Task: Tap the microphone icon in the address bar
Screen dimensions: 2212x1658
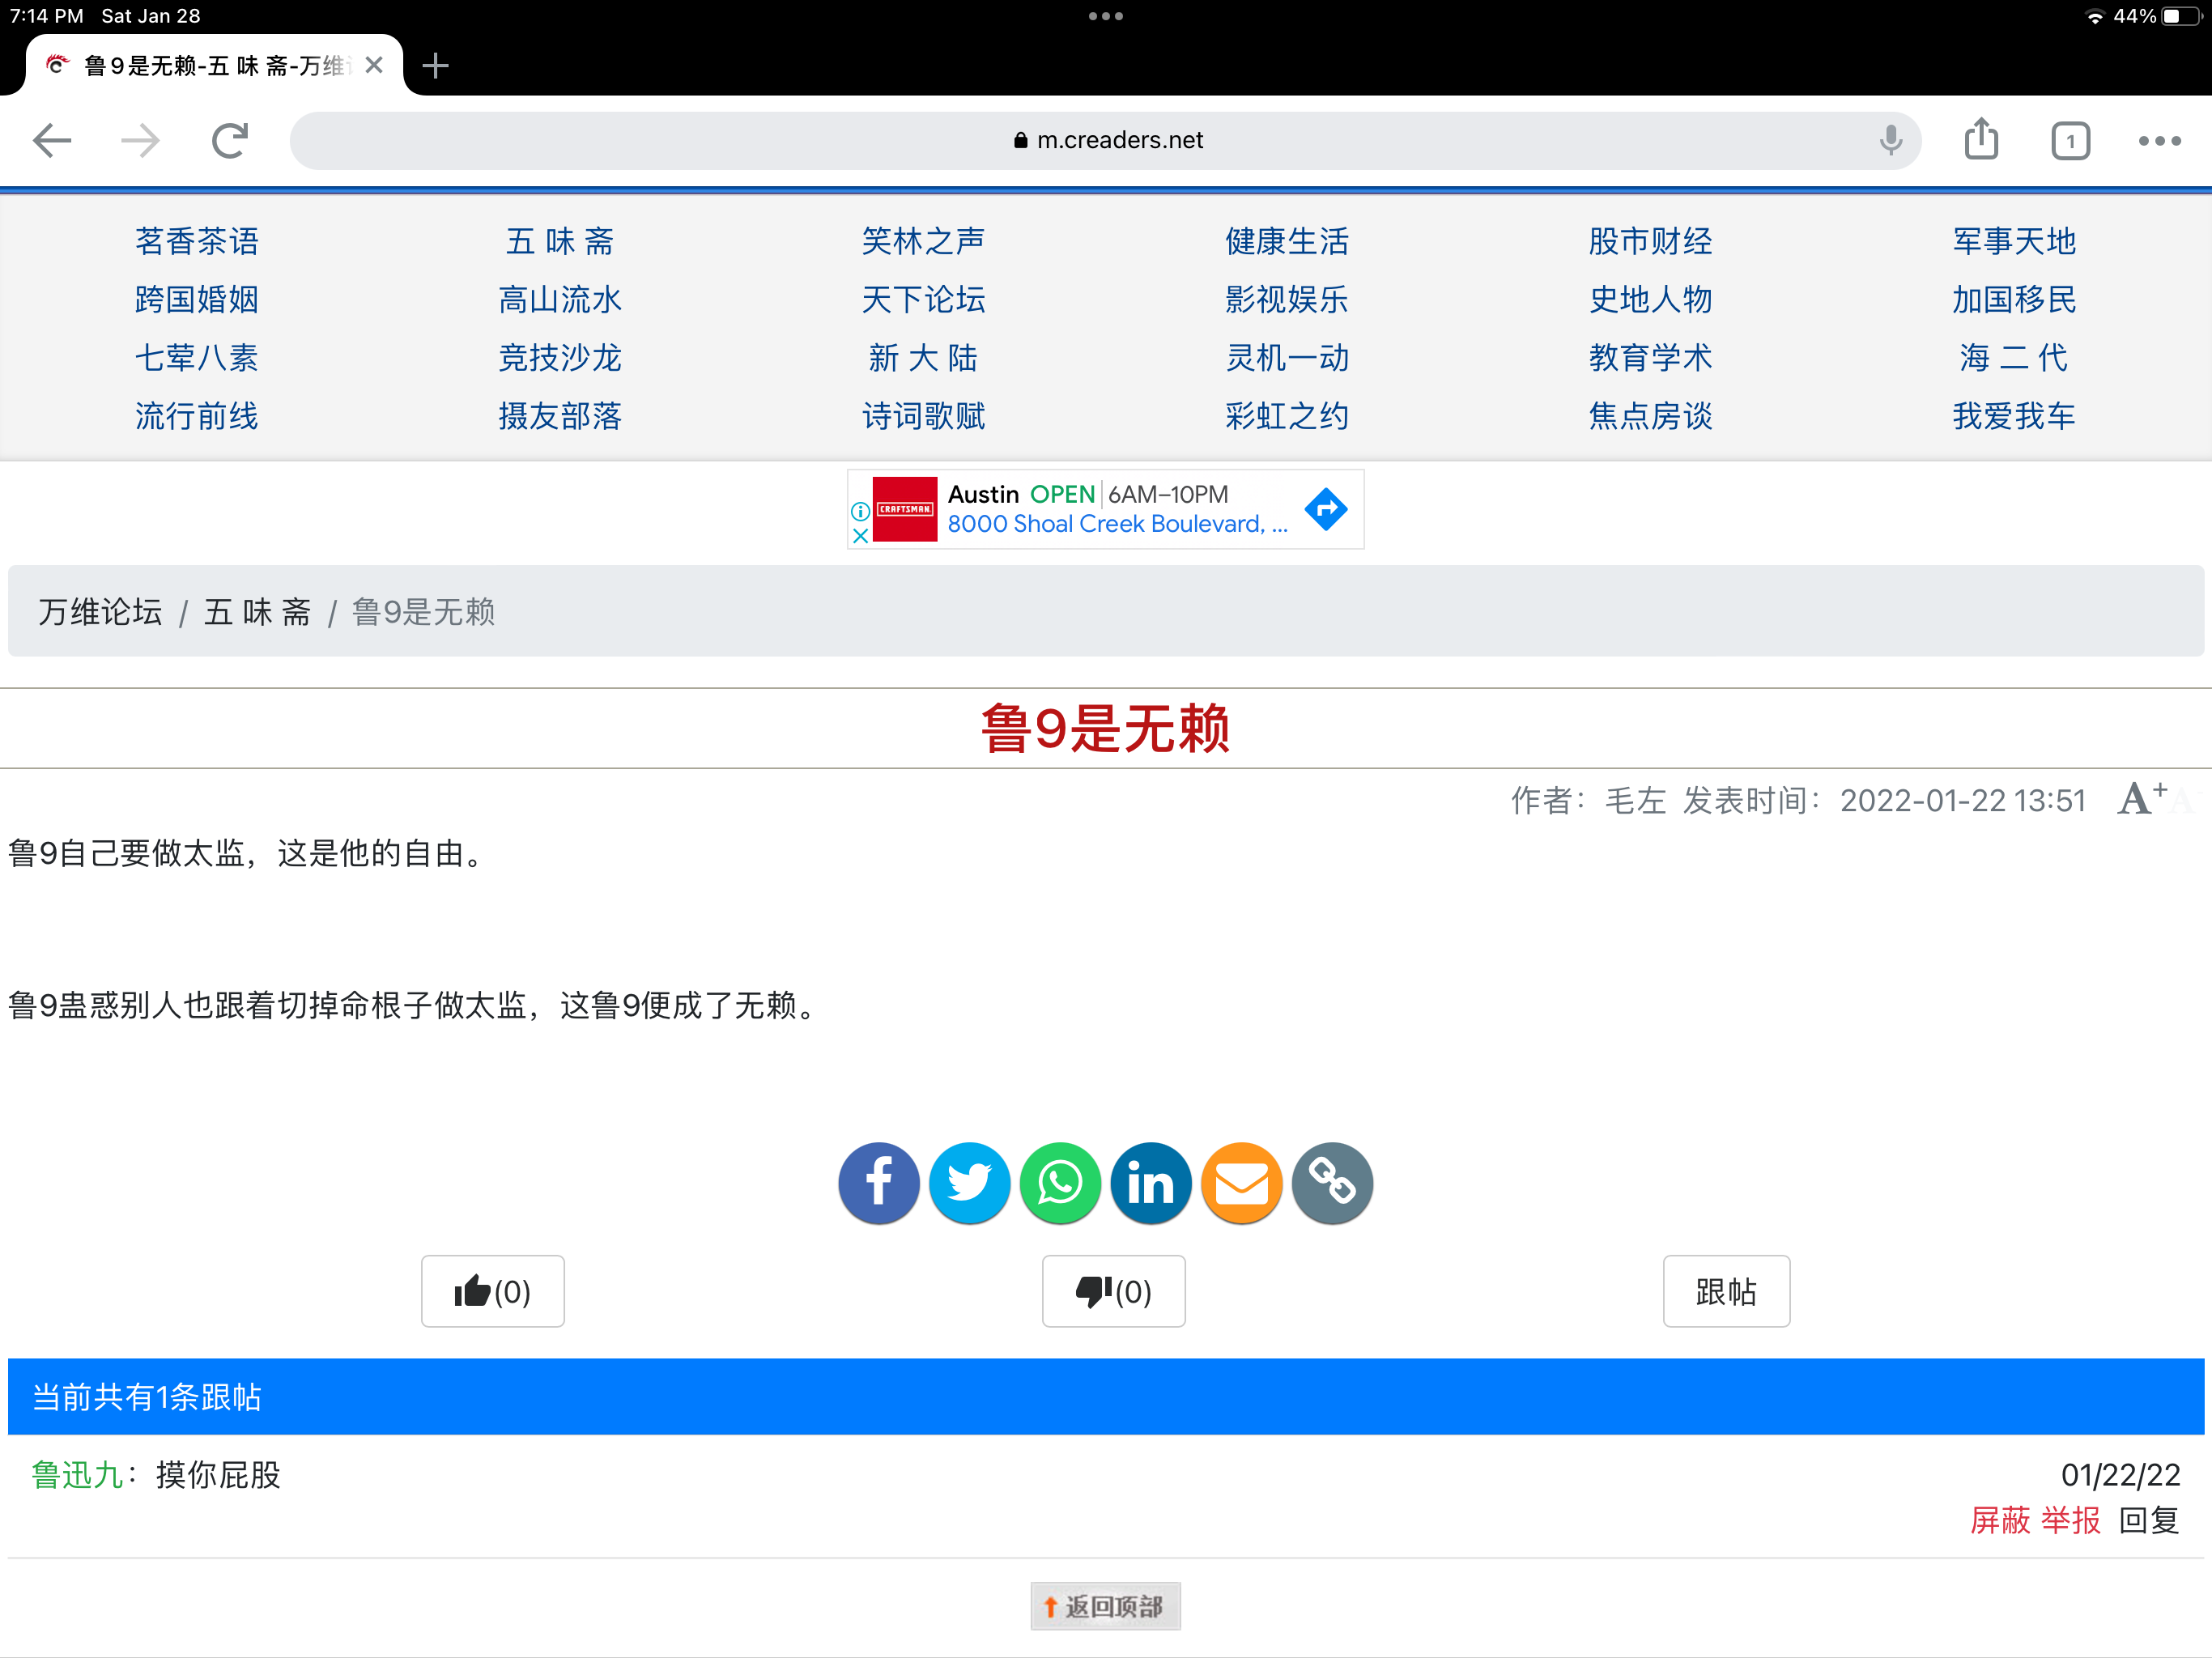Action: click(1891, 140)
